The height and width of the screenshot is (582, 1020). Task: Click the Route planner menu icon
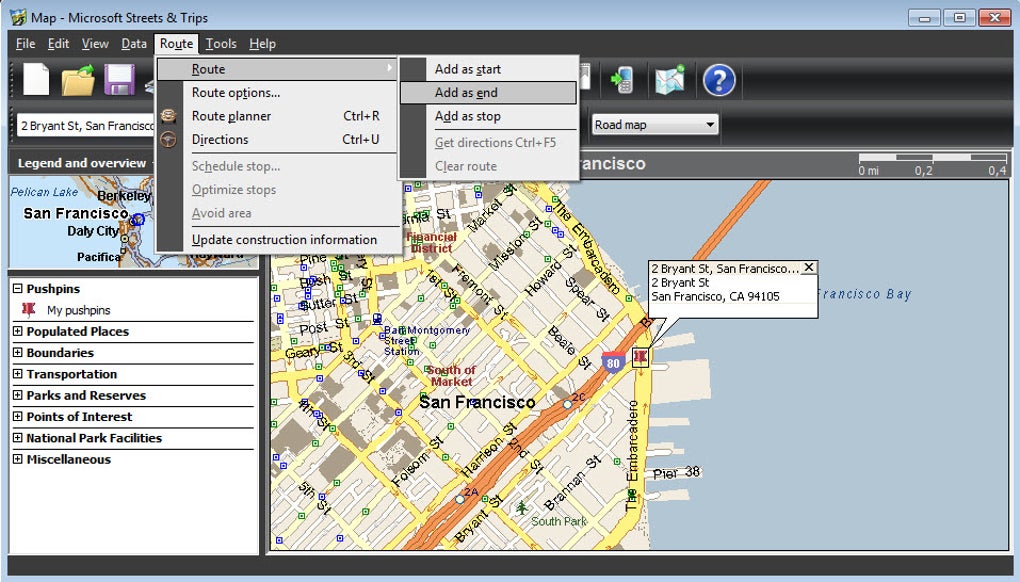[x=168, y=116]
